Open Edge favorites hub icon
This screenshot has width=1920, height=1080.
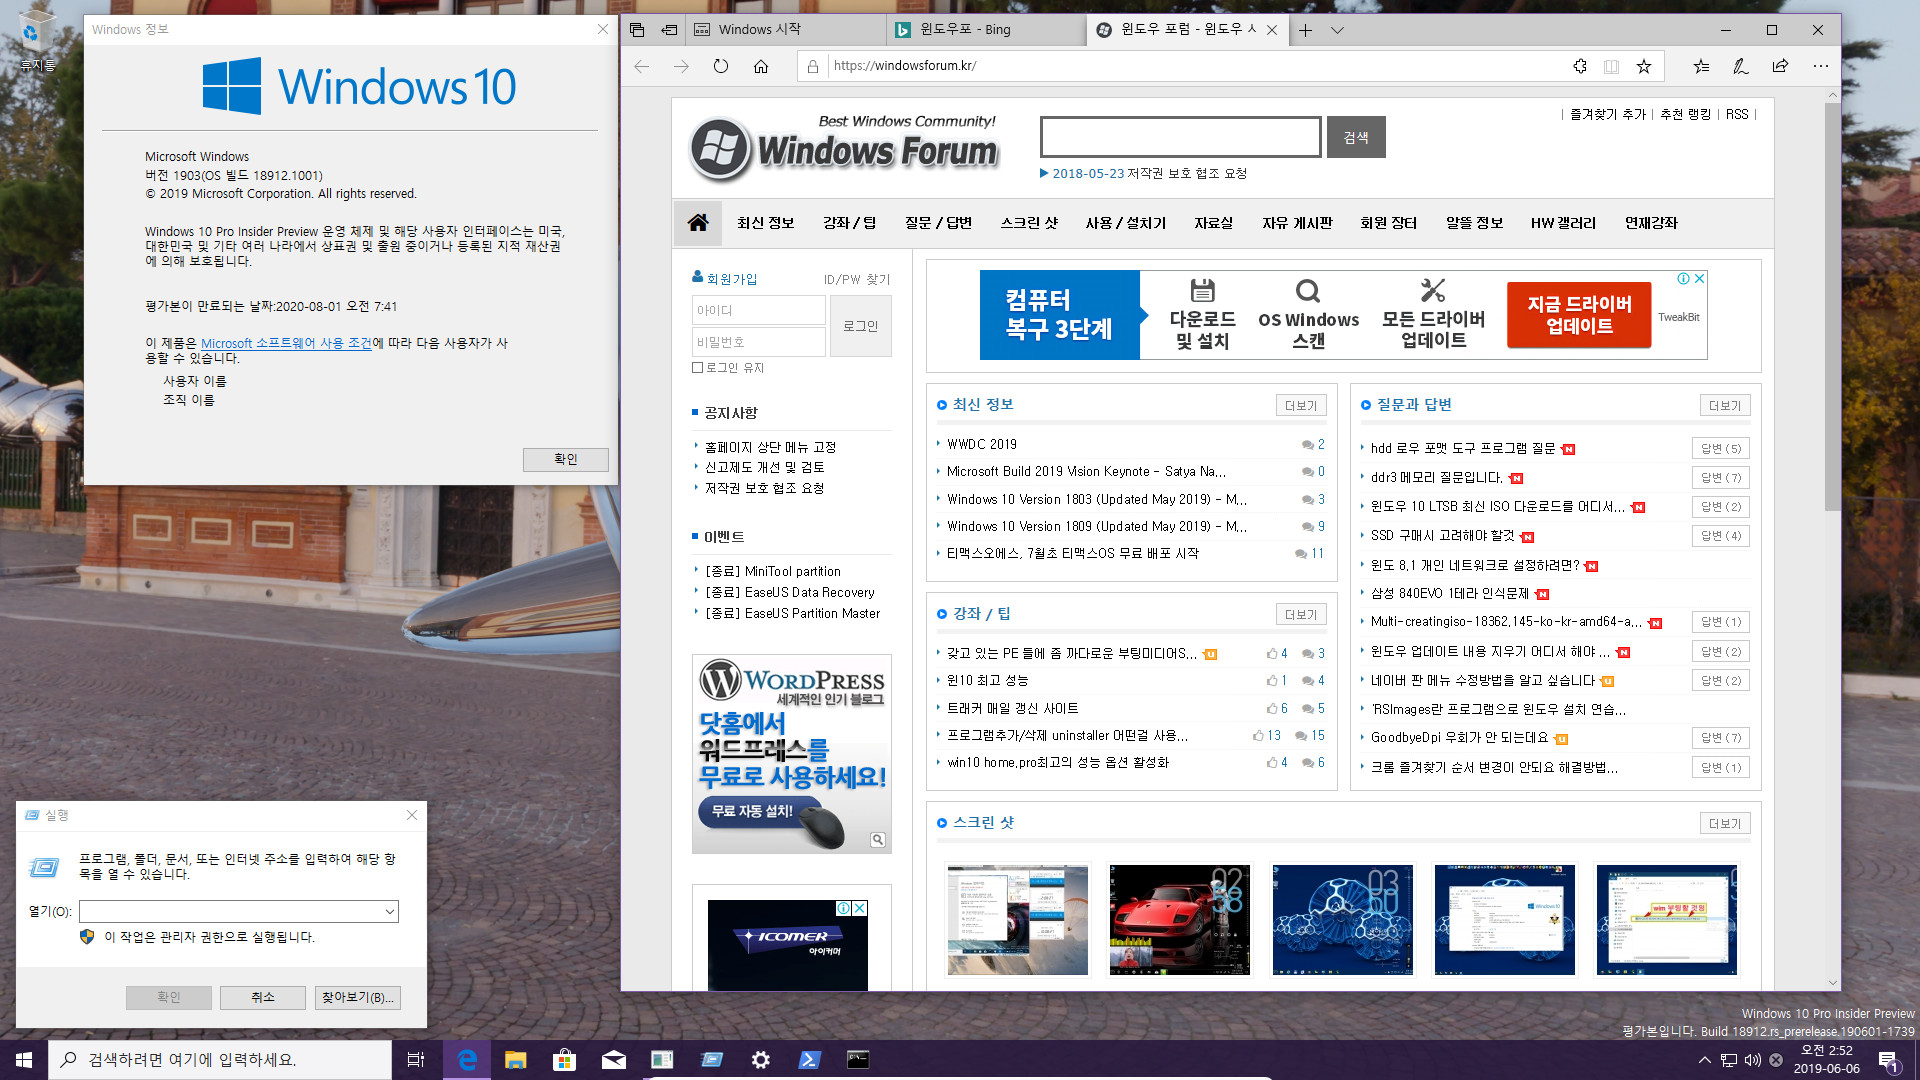[x=1701, y=66]
